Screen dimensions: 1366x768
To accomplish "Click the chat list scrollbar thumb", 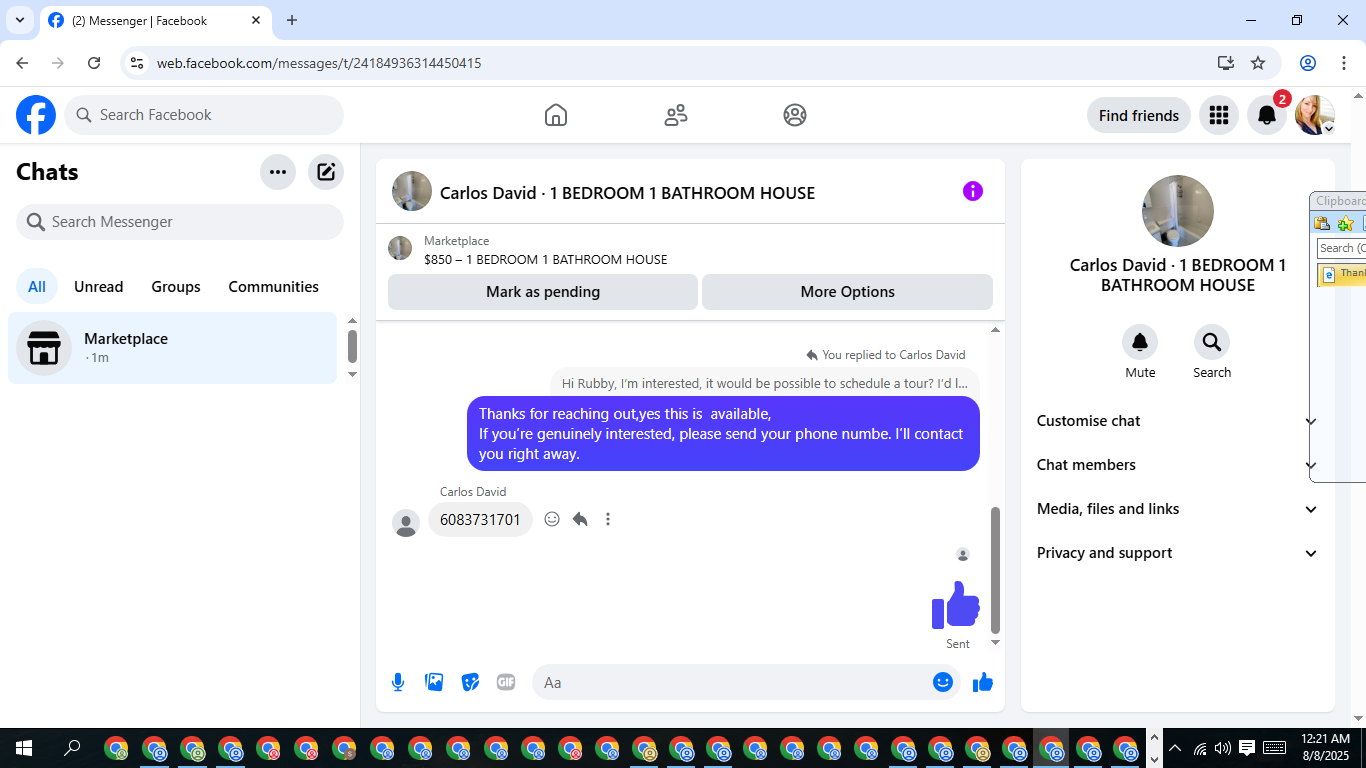I will (x=352, y=346).
